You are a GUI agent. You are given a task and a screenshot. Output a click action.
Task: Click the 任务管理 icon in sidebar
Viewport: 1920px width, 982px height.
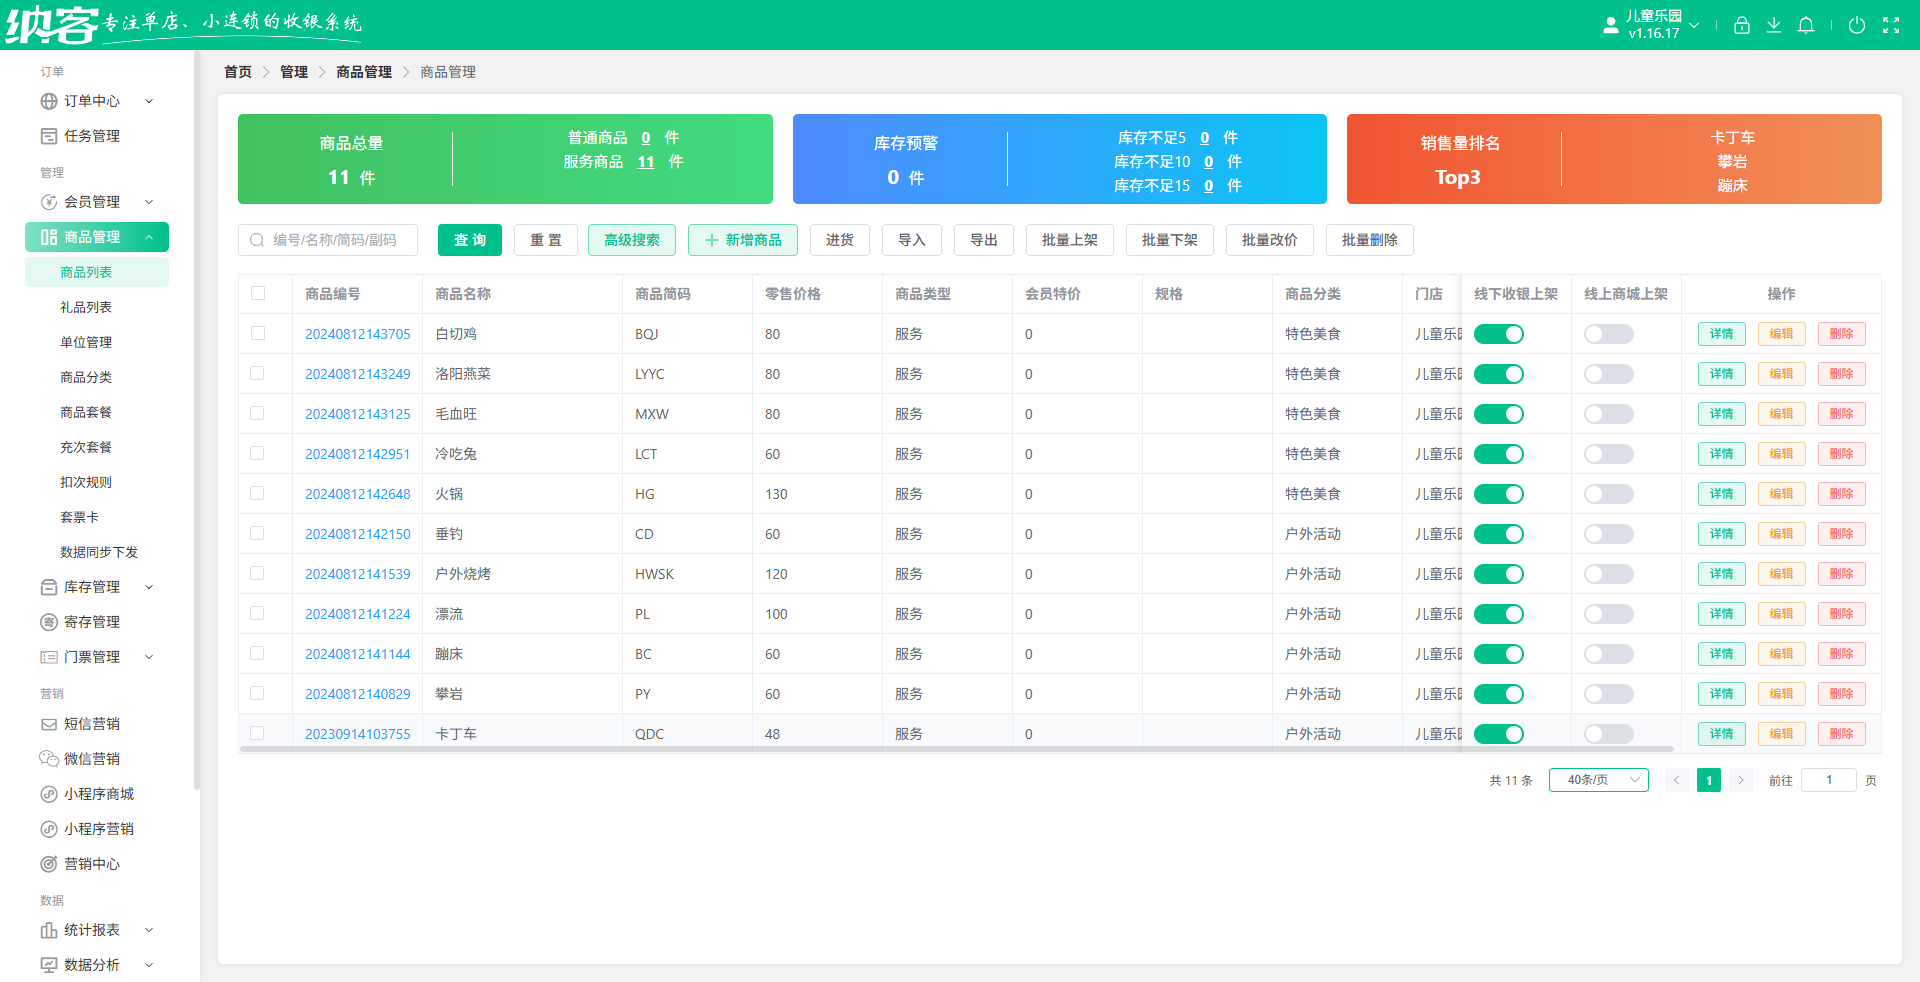pyautogui.click(x=48, y=136)
